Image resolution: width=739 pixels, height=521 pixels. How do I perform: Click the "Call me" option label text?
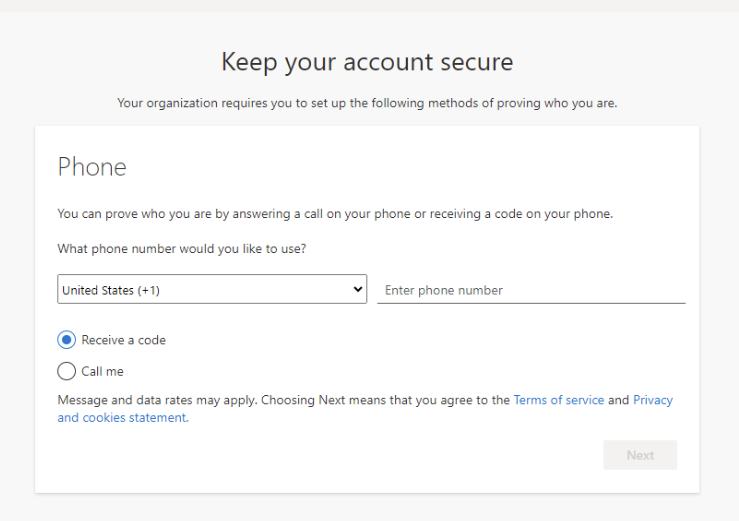pyautogui.click(x=102, y=371)
